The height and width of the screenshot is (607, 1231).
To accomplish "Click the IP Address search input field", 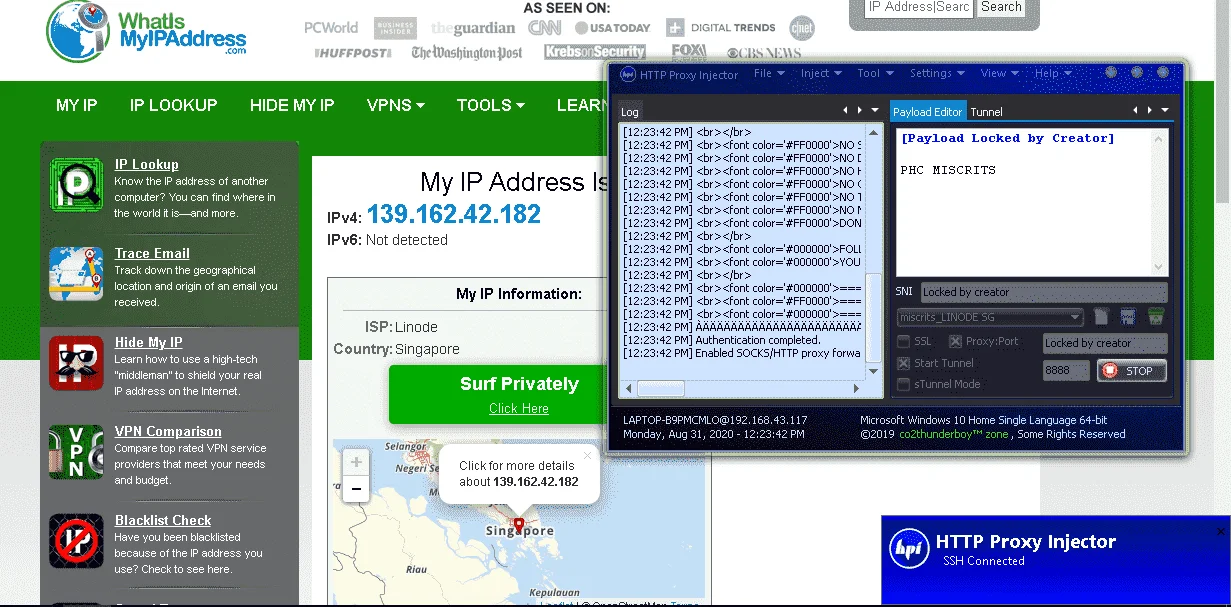I will tap(917, 7).
